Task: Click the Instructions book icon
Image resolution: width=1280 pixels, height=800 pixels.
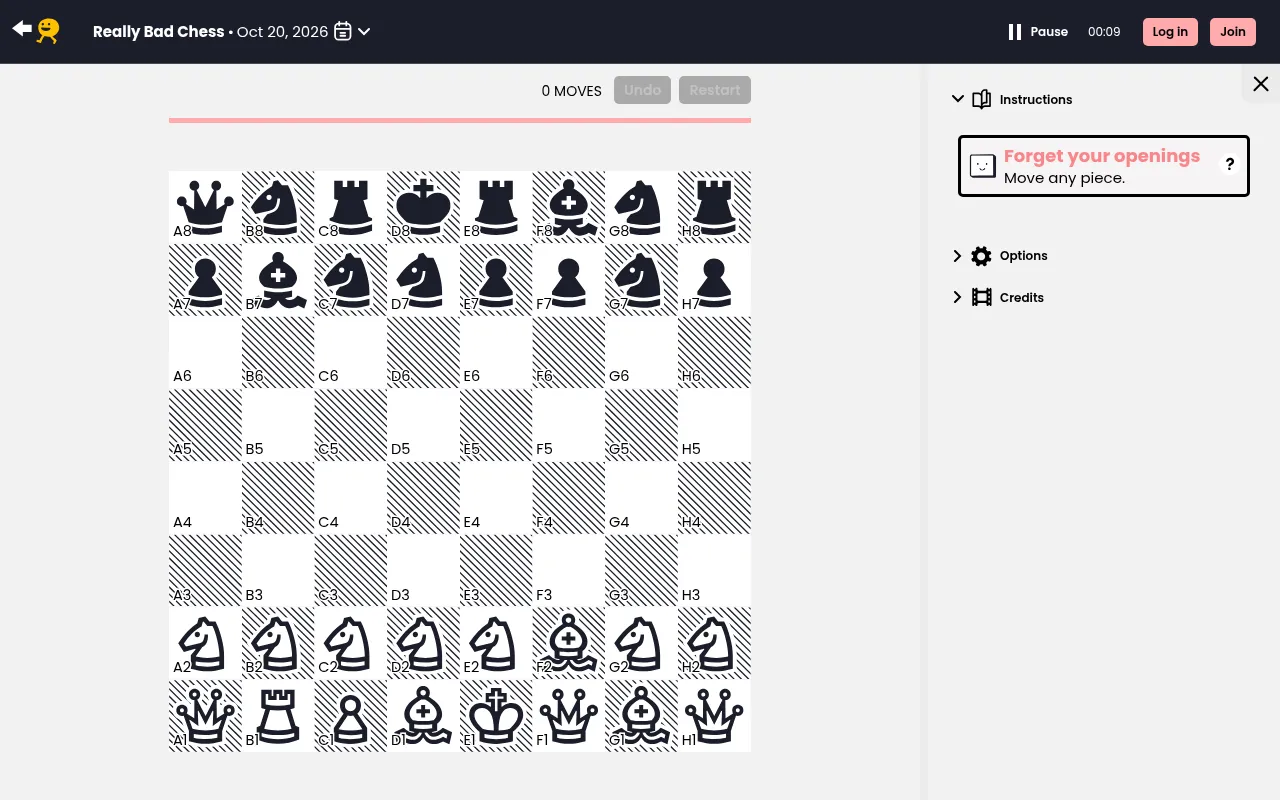Action: [982, 99]
